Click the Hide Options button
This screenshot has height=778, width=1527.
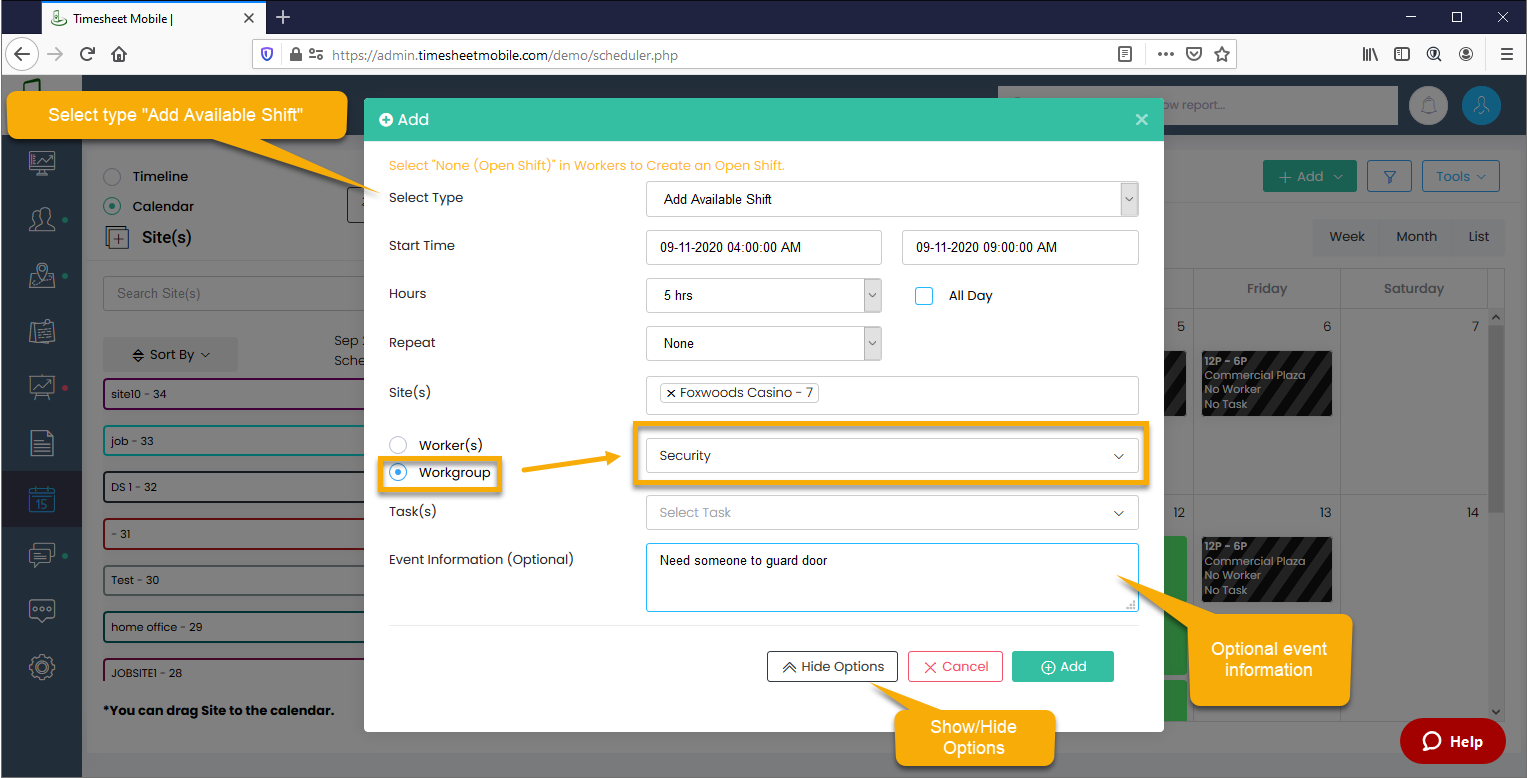point(832,667)
